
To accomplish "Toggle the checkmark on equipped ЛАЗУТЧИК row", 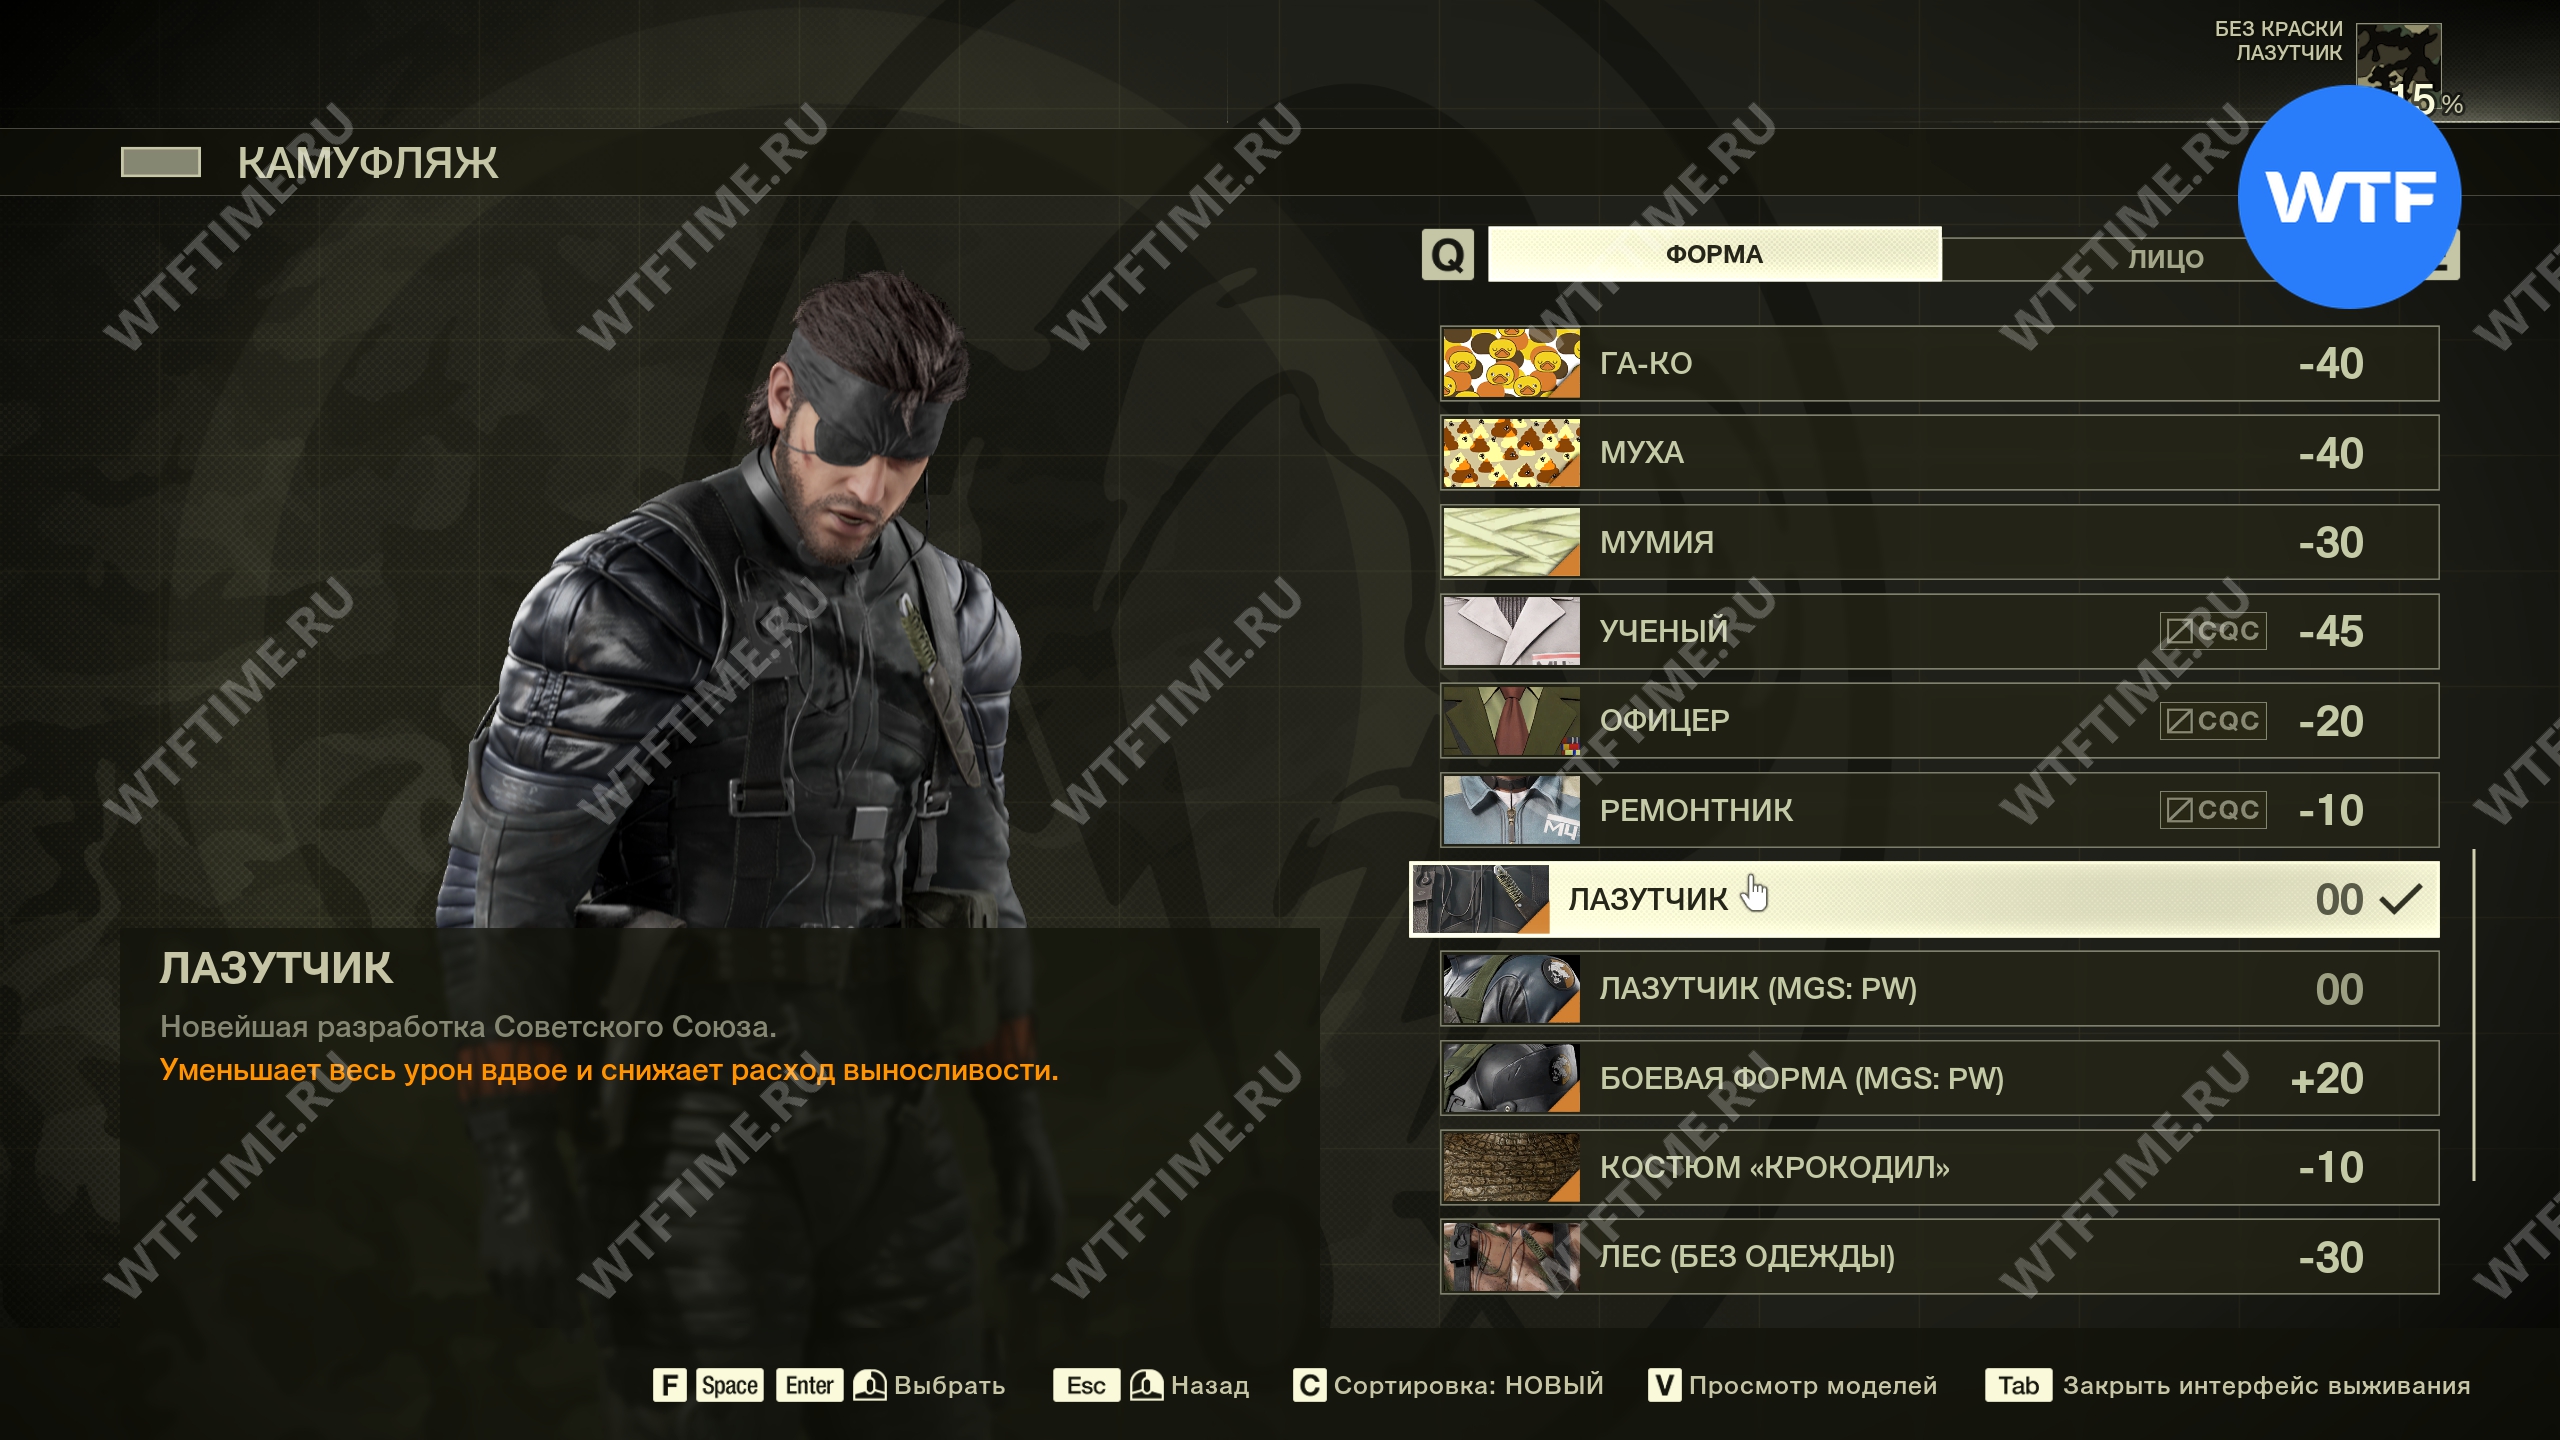I will point(2400,899).
